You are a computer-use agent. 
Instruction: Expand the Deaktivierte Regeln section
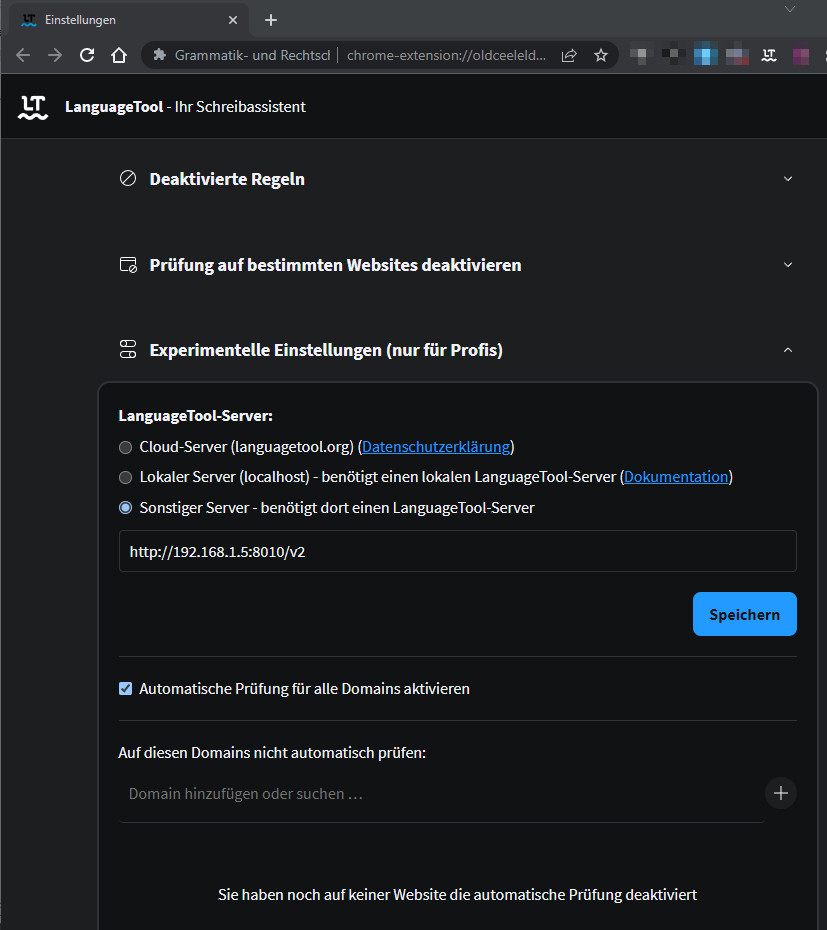[x=788, y=178]
